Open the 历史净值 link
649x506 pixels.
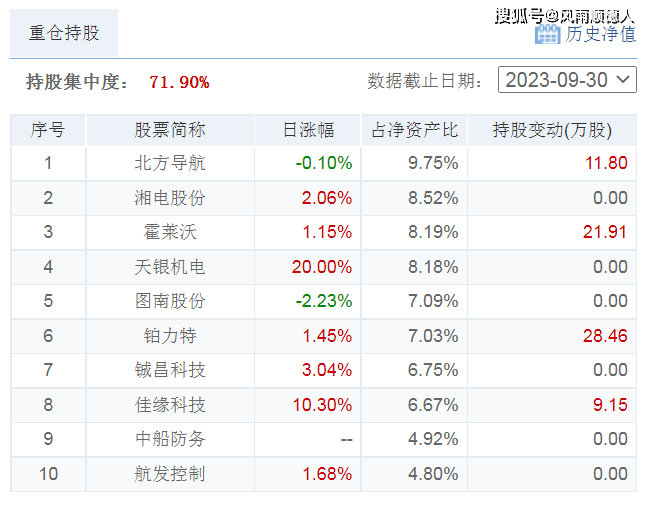600,34
